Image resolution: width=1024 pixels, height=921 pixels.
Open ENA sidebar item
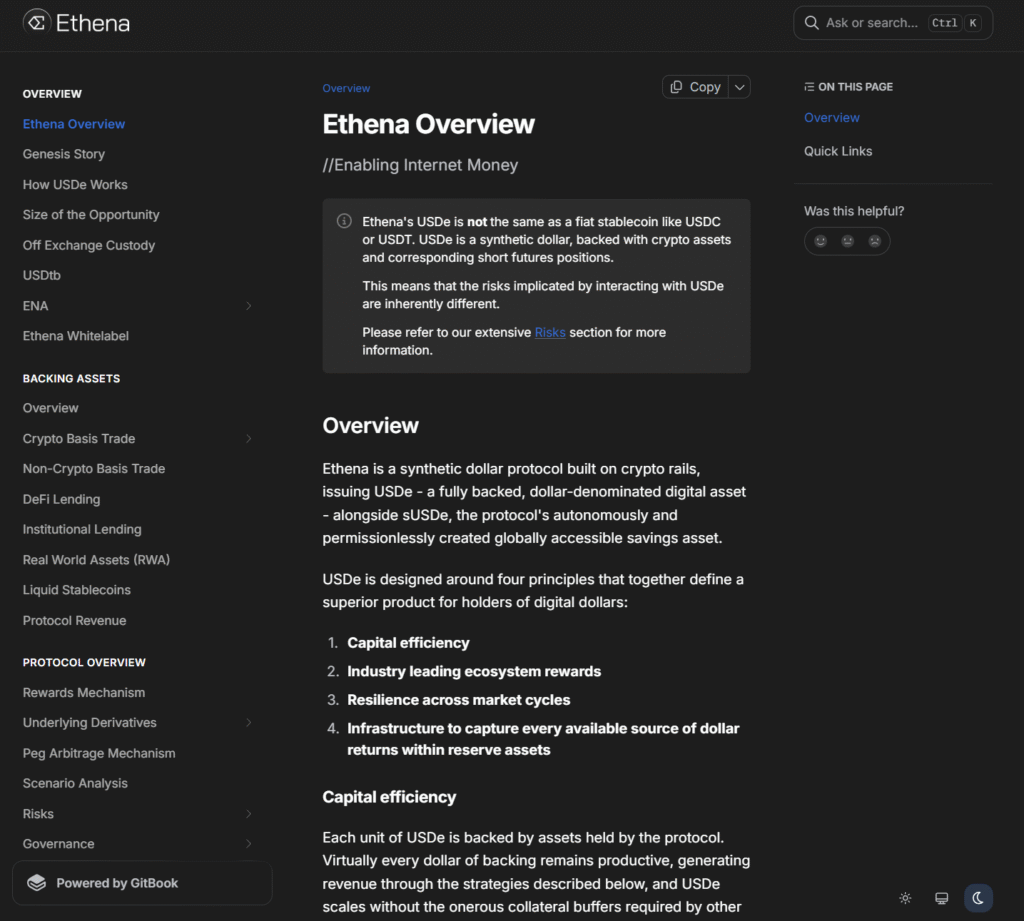coord(35,306)
